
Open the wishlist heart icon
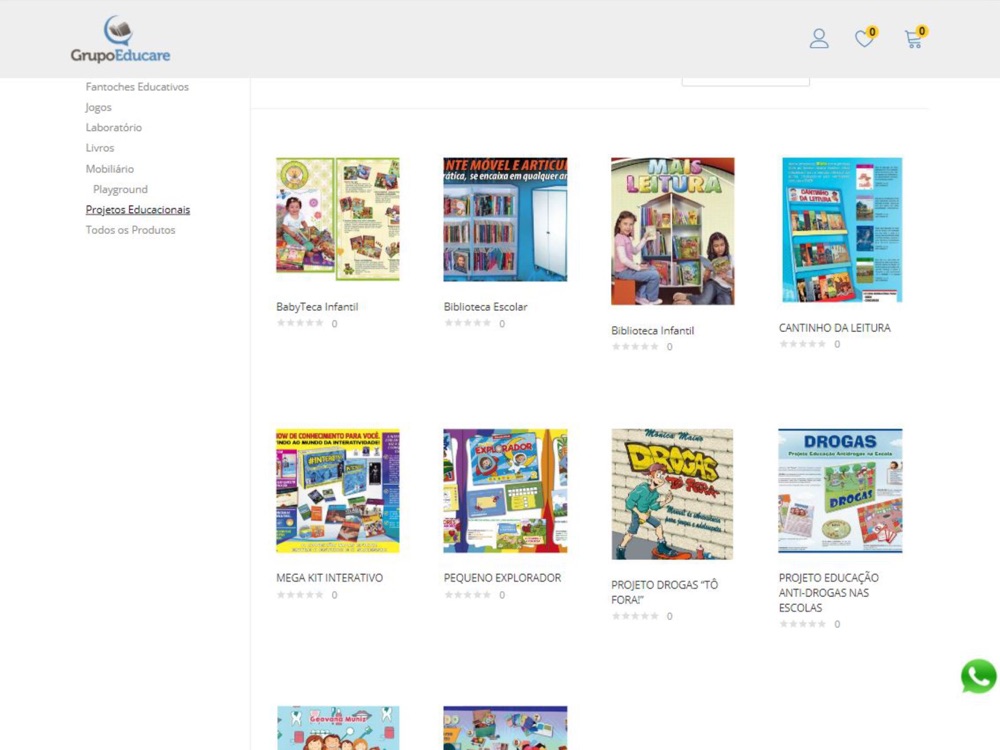click(864, 39)
